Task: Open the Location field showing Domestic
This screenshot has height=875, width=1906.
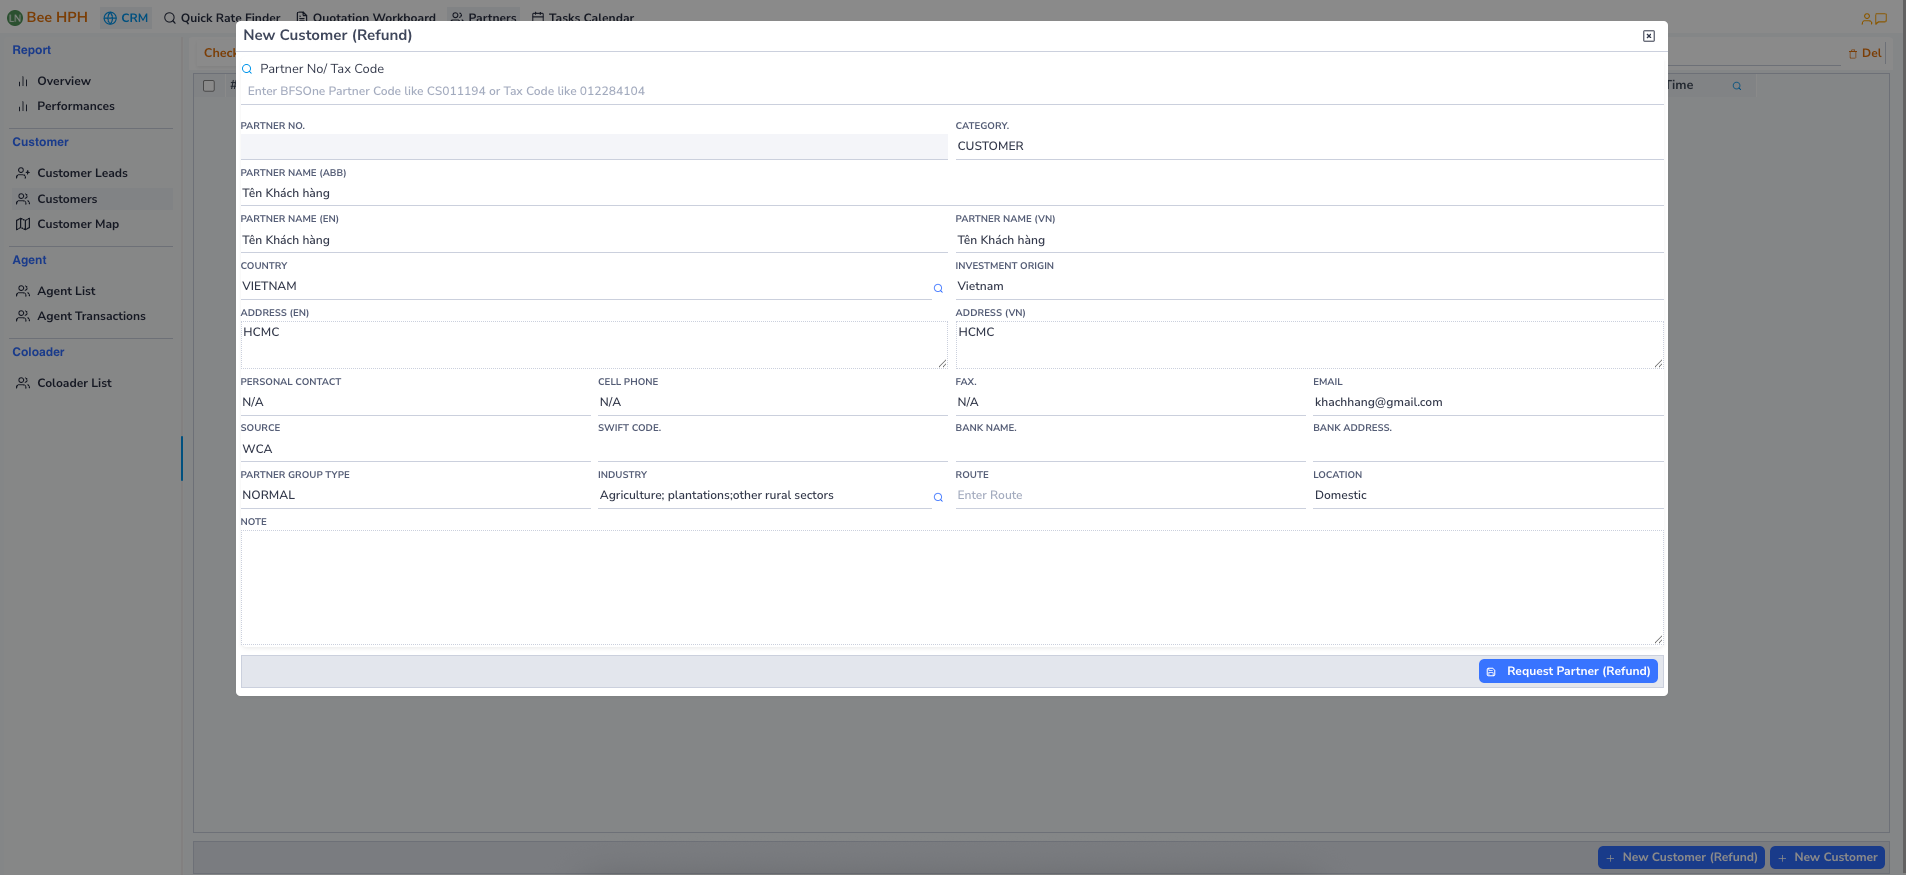Action: [x=1488, y=496]
